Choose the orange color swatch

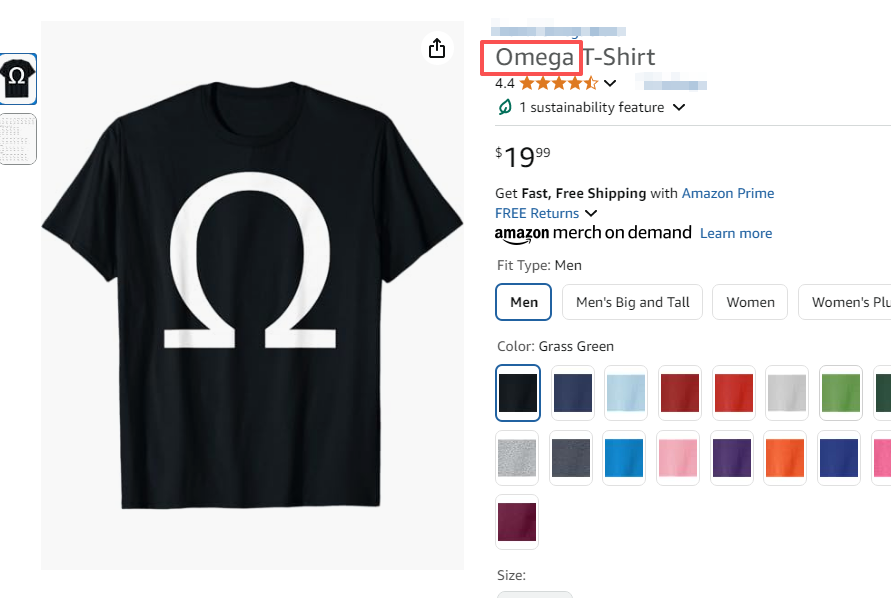[x=786, y=457]
